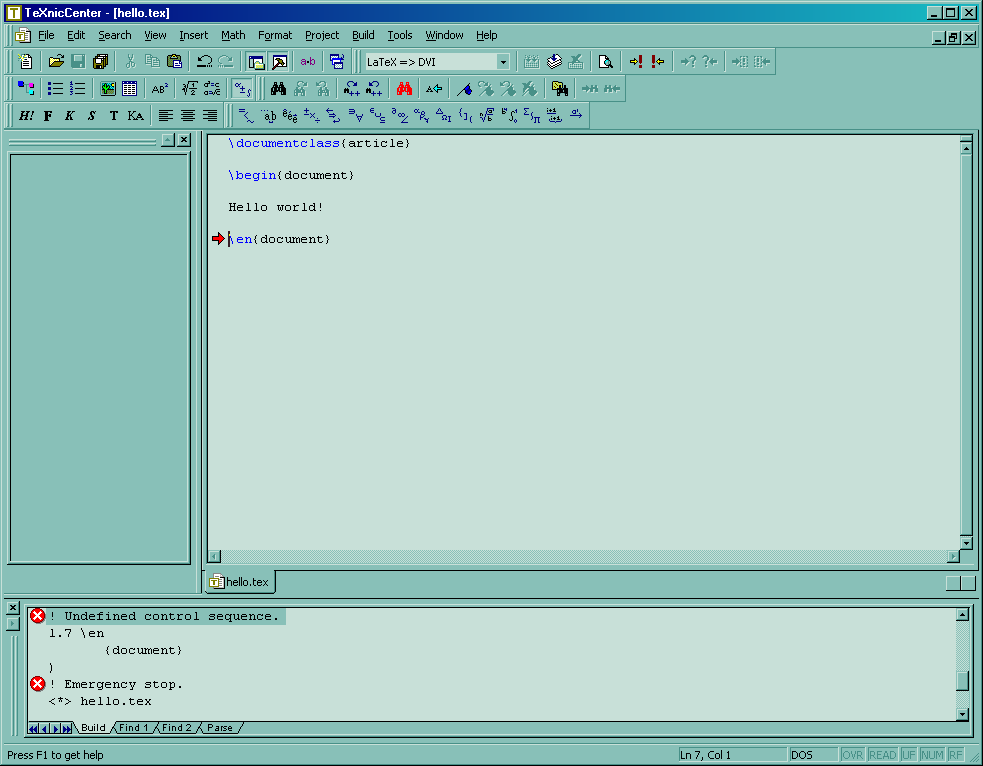
Task: Apply typewriter font with the T icon
Action: pyautogui.click(x=113, y=115)
